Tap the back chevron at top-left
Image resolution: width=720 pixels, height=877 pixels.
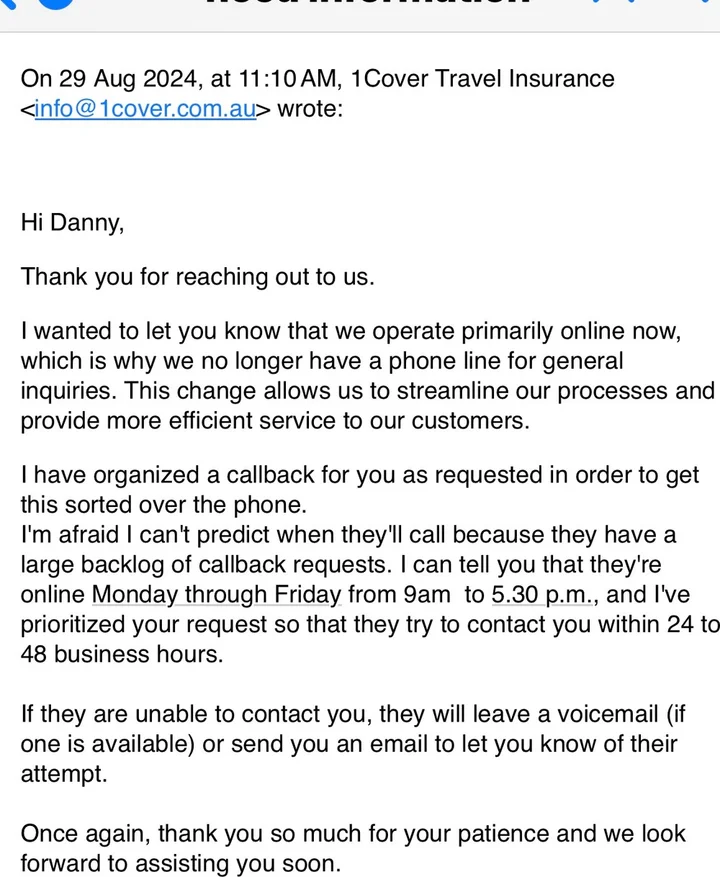click(x=7, y=3)
